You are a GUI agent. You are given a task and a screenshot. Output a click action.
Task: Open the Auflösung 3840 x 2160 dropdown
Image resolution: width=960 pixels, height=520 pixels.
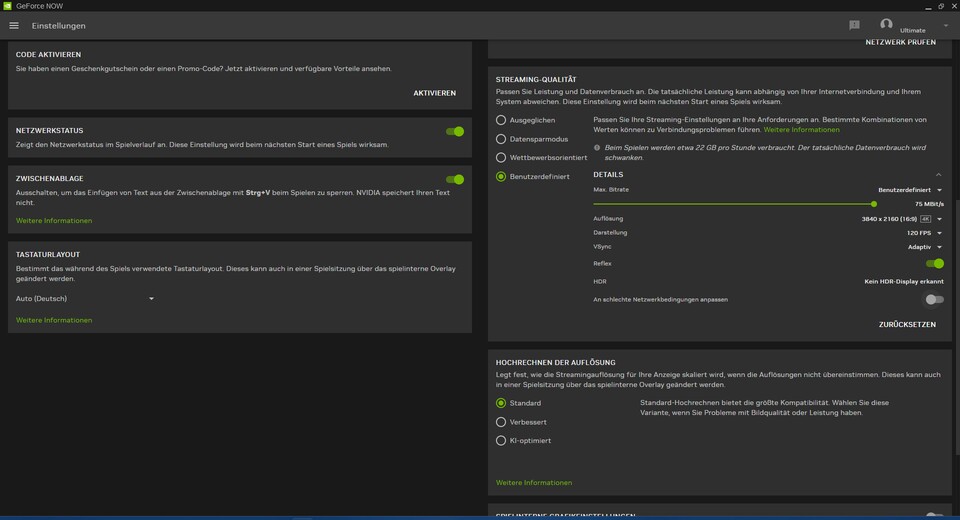point(901,219)
